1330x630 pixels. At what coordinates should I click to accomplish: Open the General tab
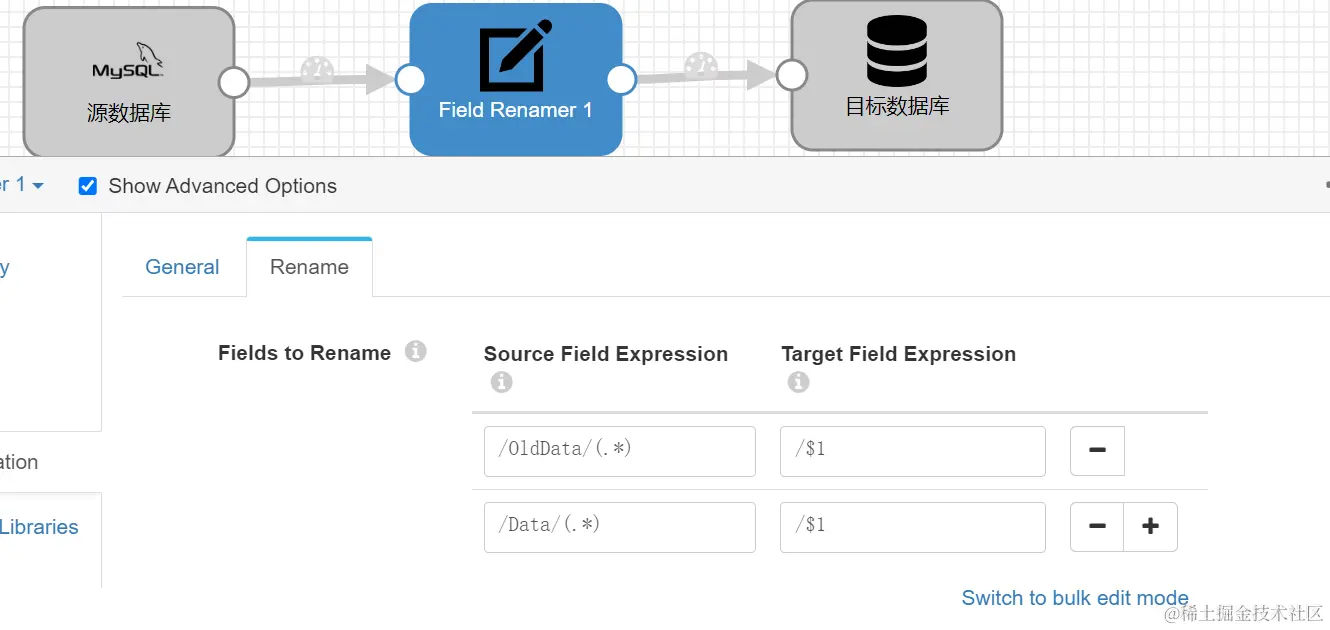pos(182,267)
